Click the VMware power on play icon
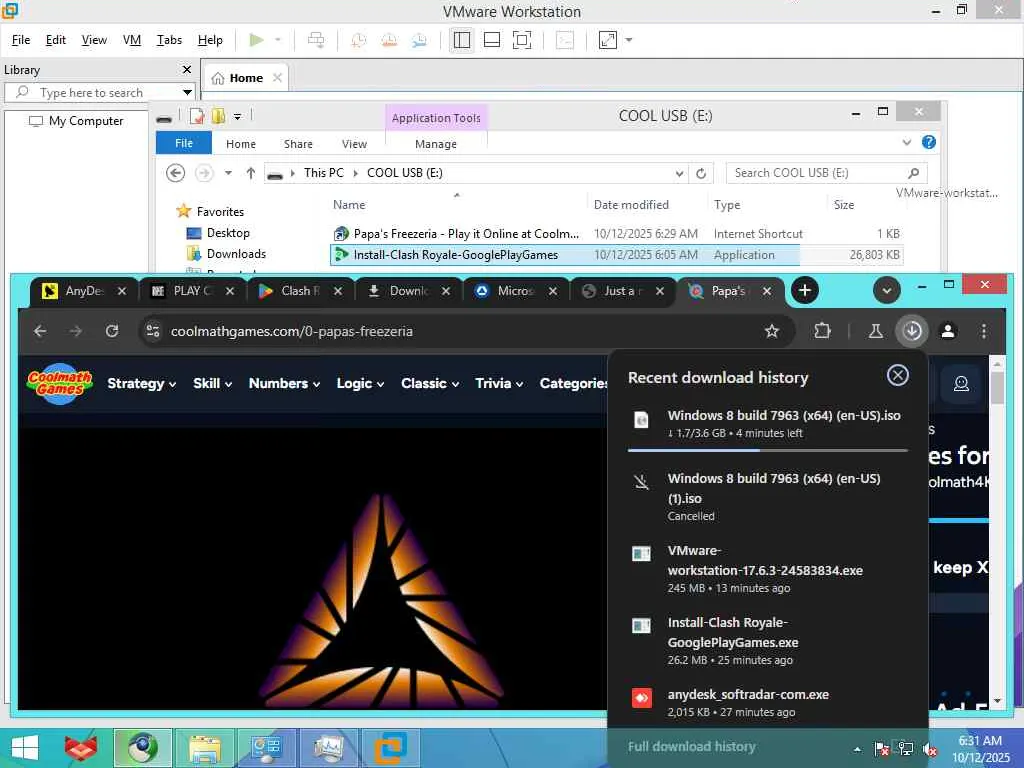Viewport: 1024px width, 768px height. (257, 40)
